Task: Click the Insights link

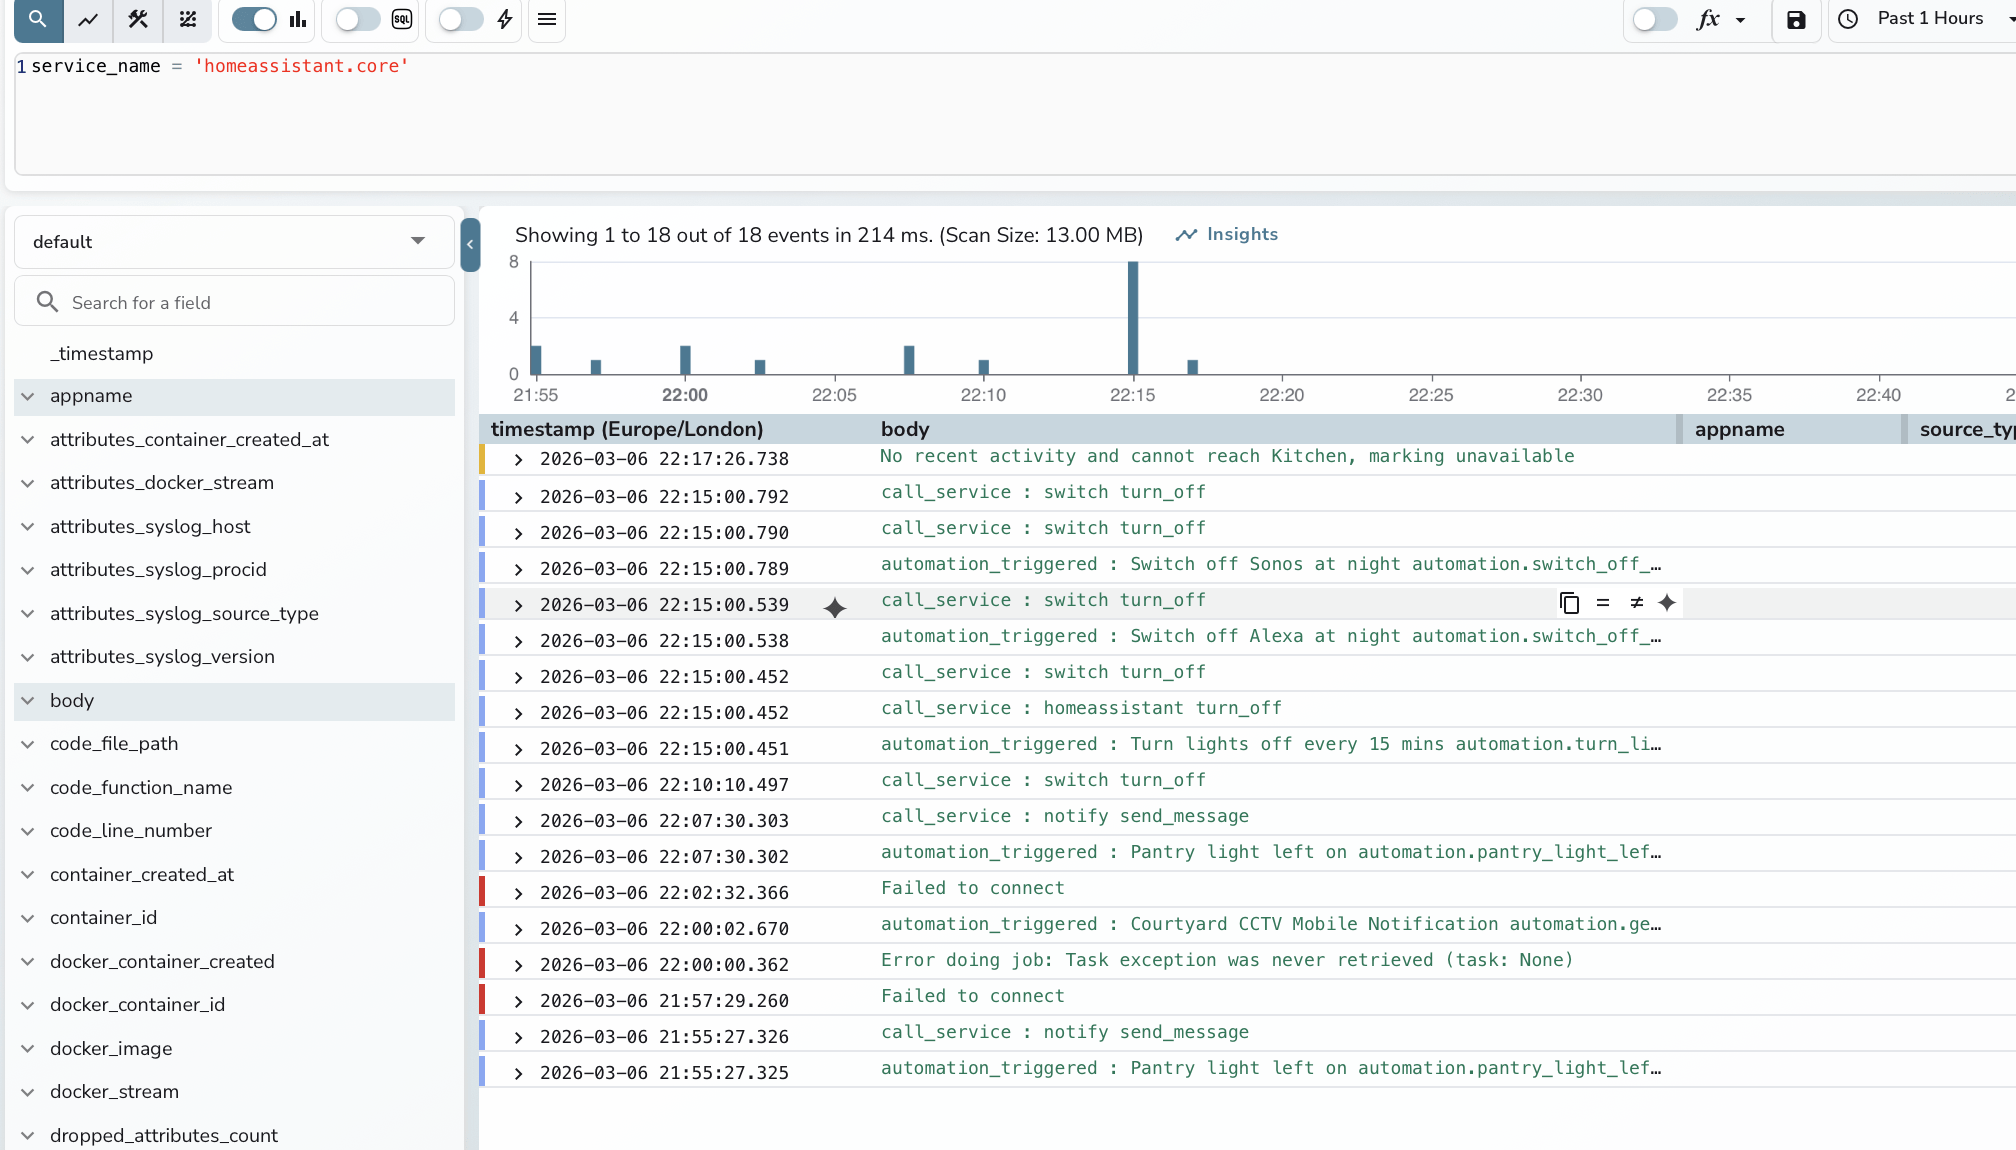Action: [1226, 234]
